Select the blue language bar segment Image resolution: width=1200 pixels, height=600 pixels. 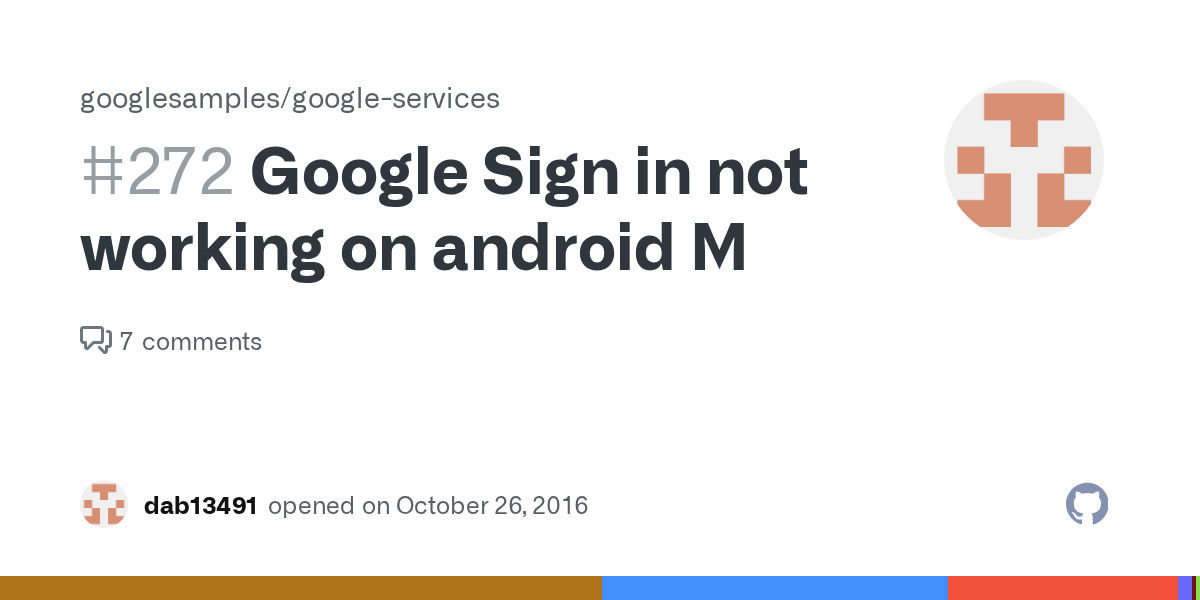coord(774,588)
